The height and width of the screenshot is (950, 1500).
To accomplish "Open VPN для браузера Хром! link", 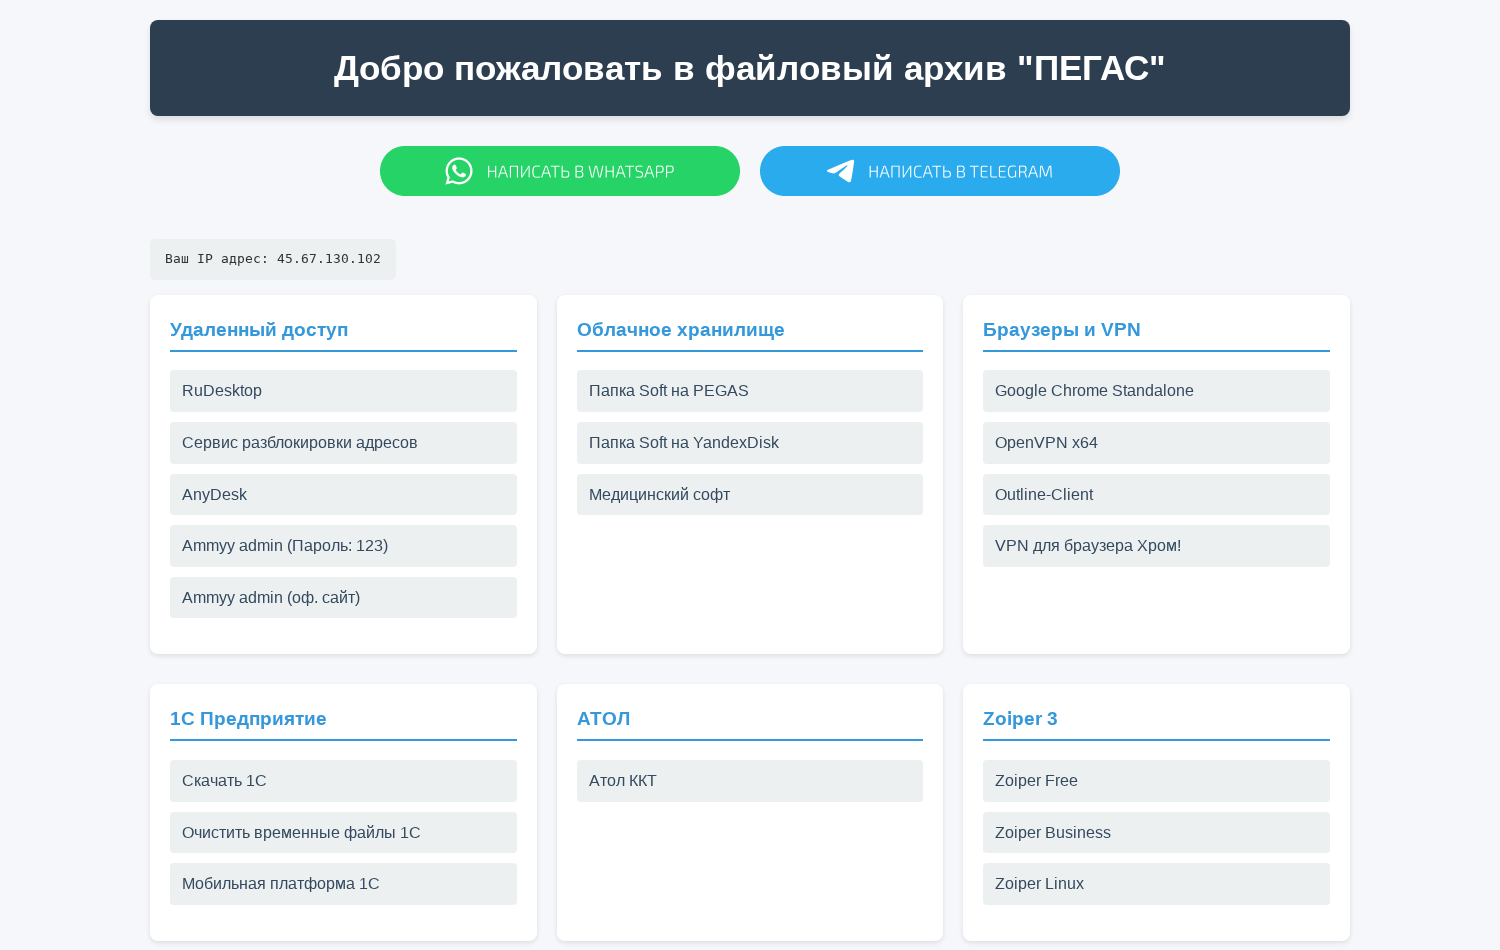I will tap(1156, 546).
